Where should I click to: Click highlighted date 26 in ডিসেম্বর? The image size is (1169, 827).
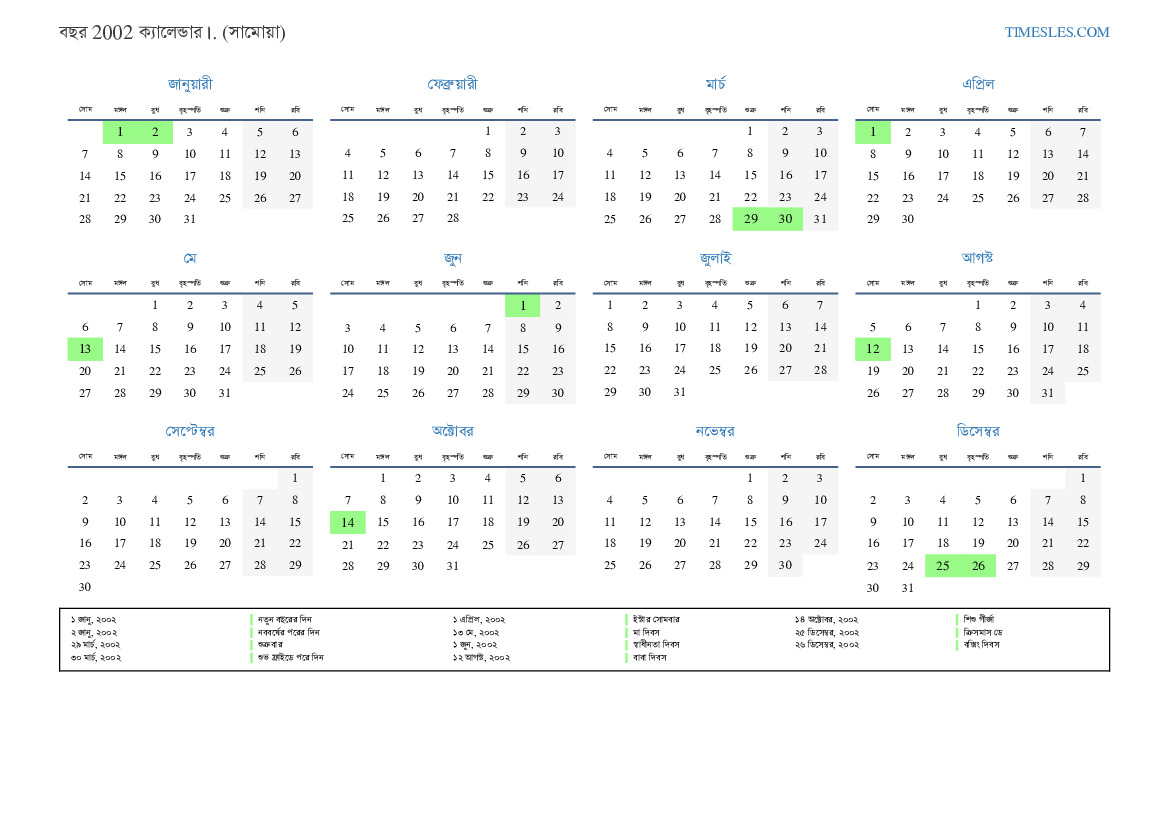coord(977,566)
